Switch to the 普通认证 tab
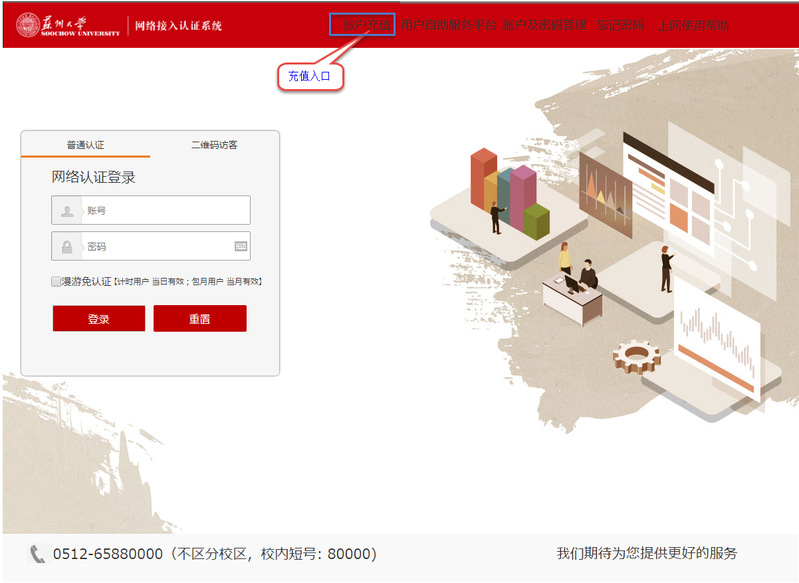799x583 pixels. (x=86, y=145)
